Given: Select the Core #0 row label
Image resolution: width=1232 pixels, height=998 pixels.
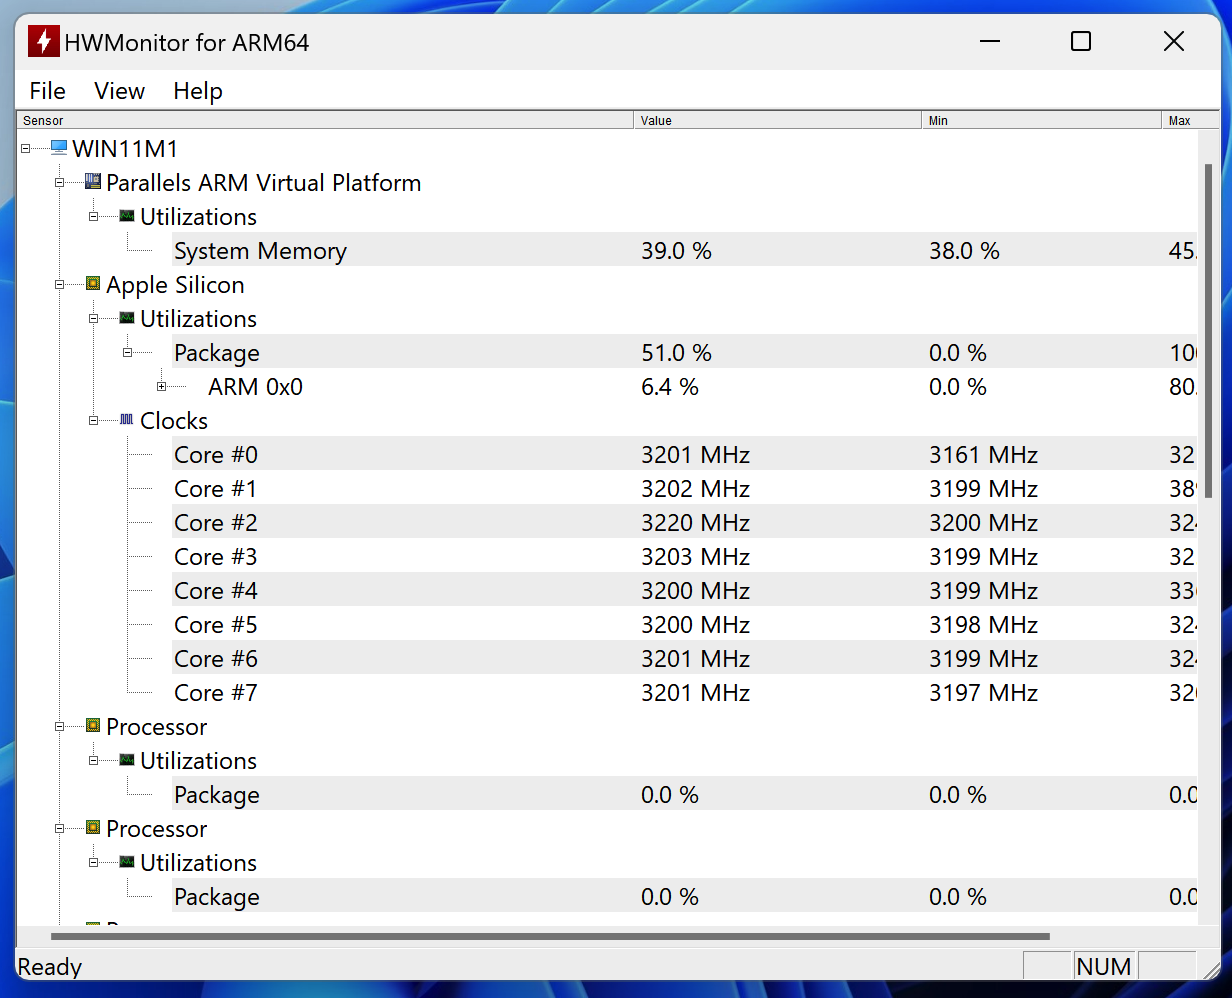Looking at the screenshot, I should [x=216, y=455].
